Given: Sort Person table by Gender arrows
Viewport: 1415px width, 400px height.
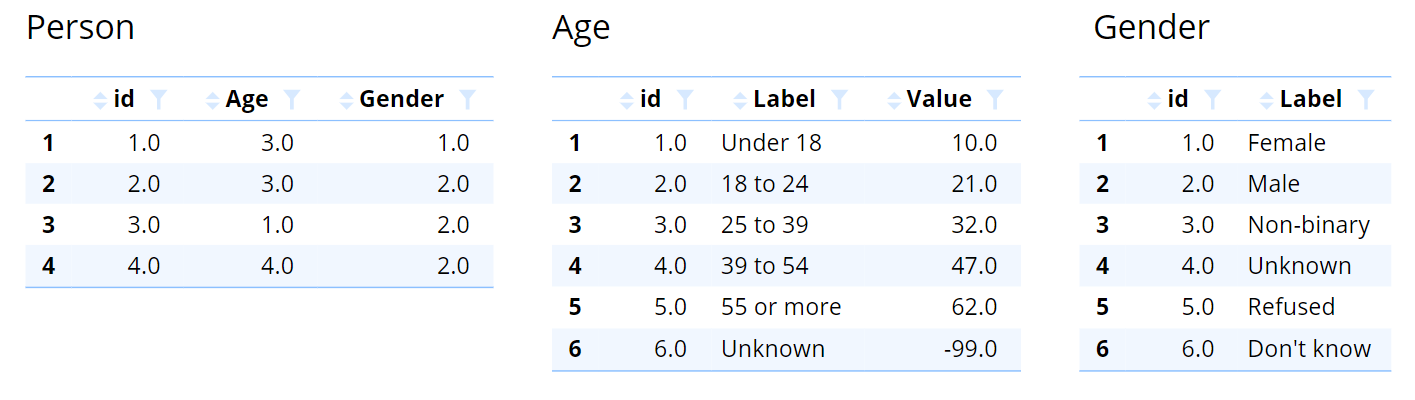Looking at the screenshot, I should click(x=346, y=100).
